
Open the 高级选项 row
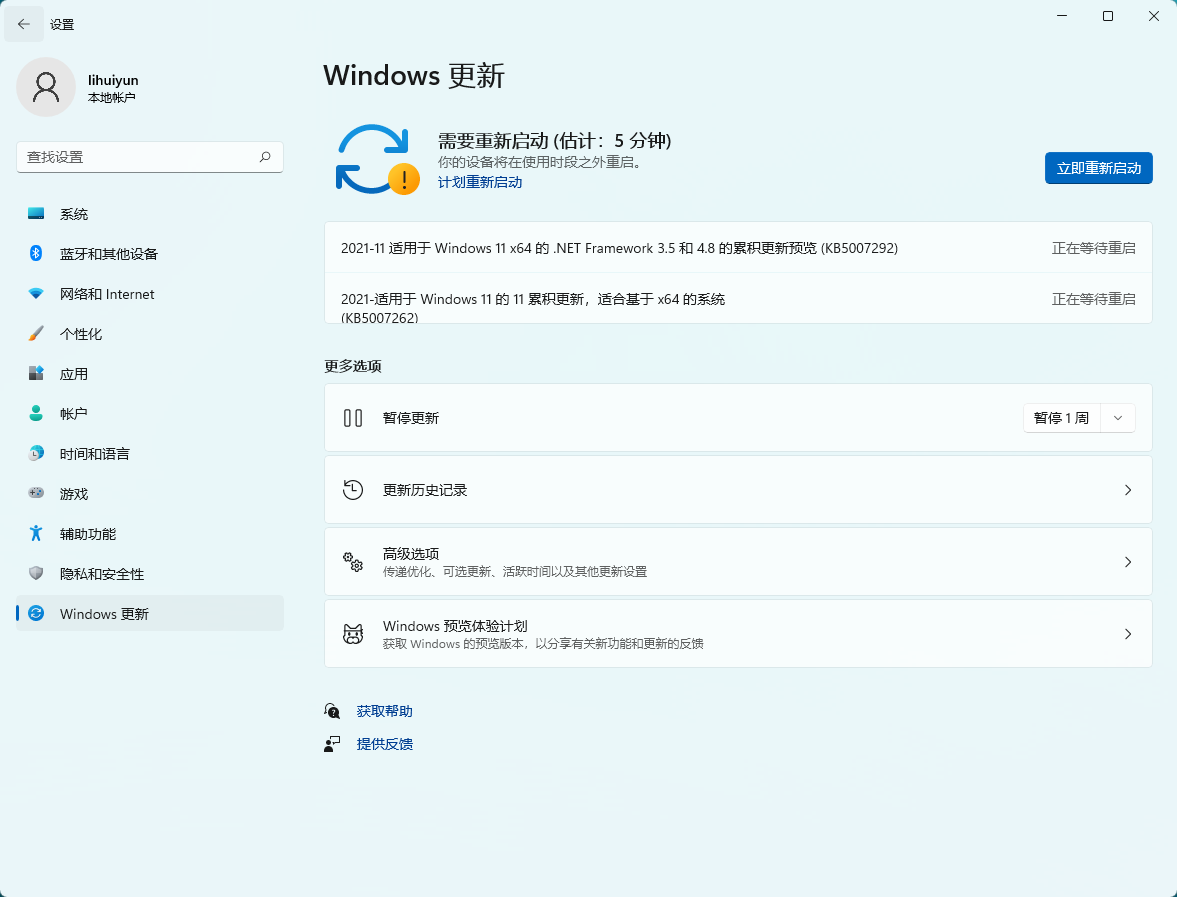[x=738, y=561]
